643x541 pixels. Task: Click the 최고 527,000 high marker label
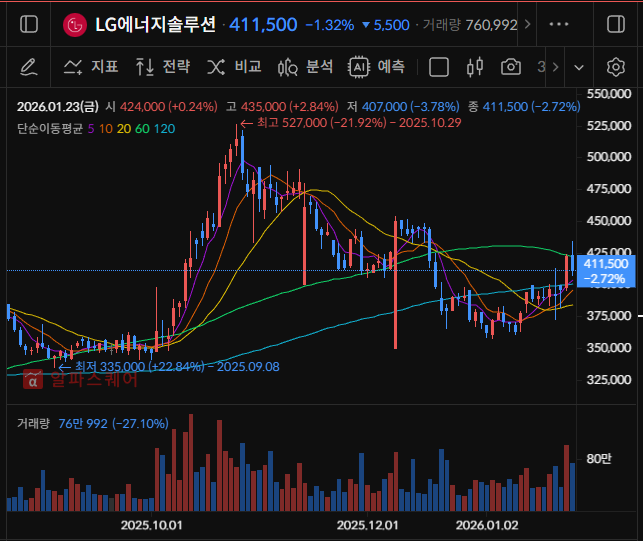coord(351,123)
